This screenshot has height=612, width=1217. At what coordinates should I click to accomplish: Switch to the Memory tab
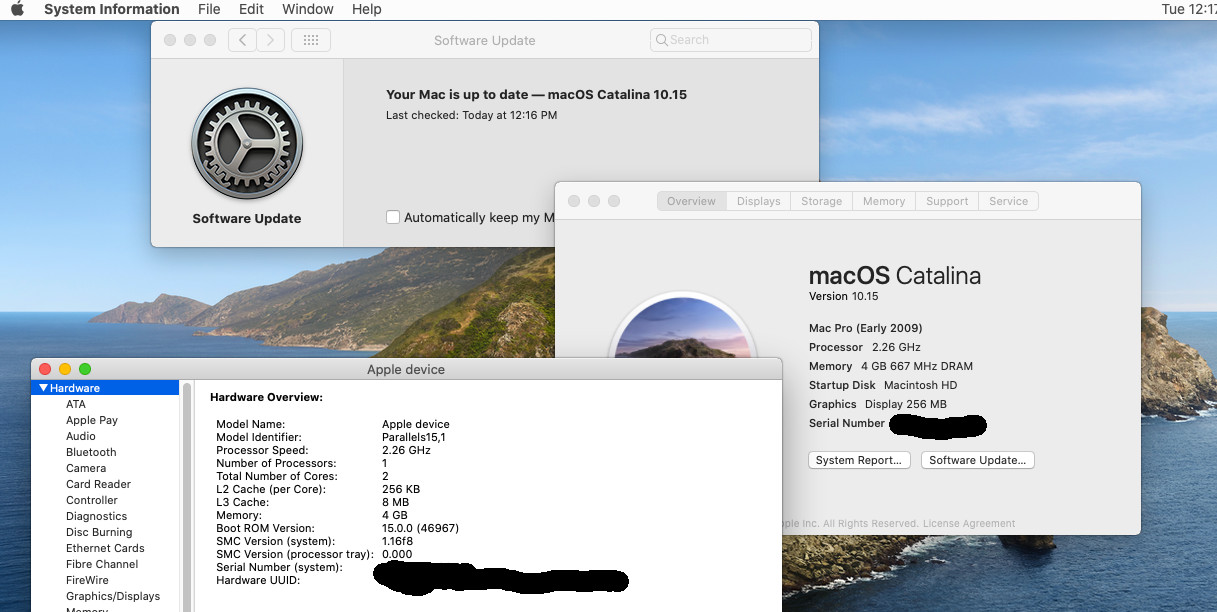coord(884,201)
